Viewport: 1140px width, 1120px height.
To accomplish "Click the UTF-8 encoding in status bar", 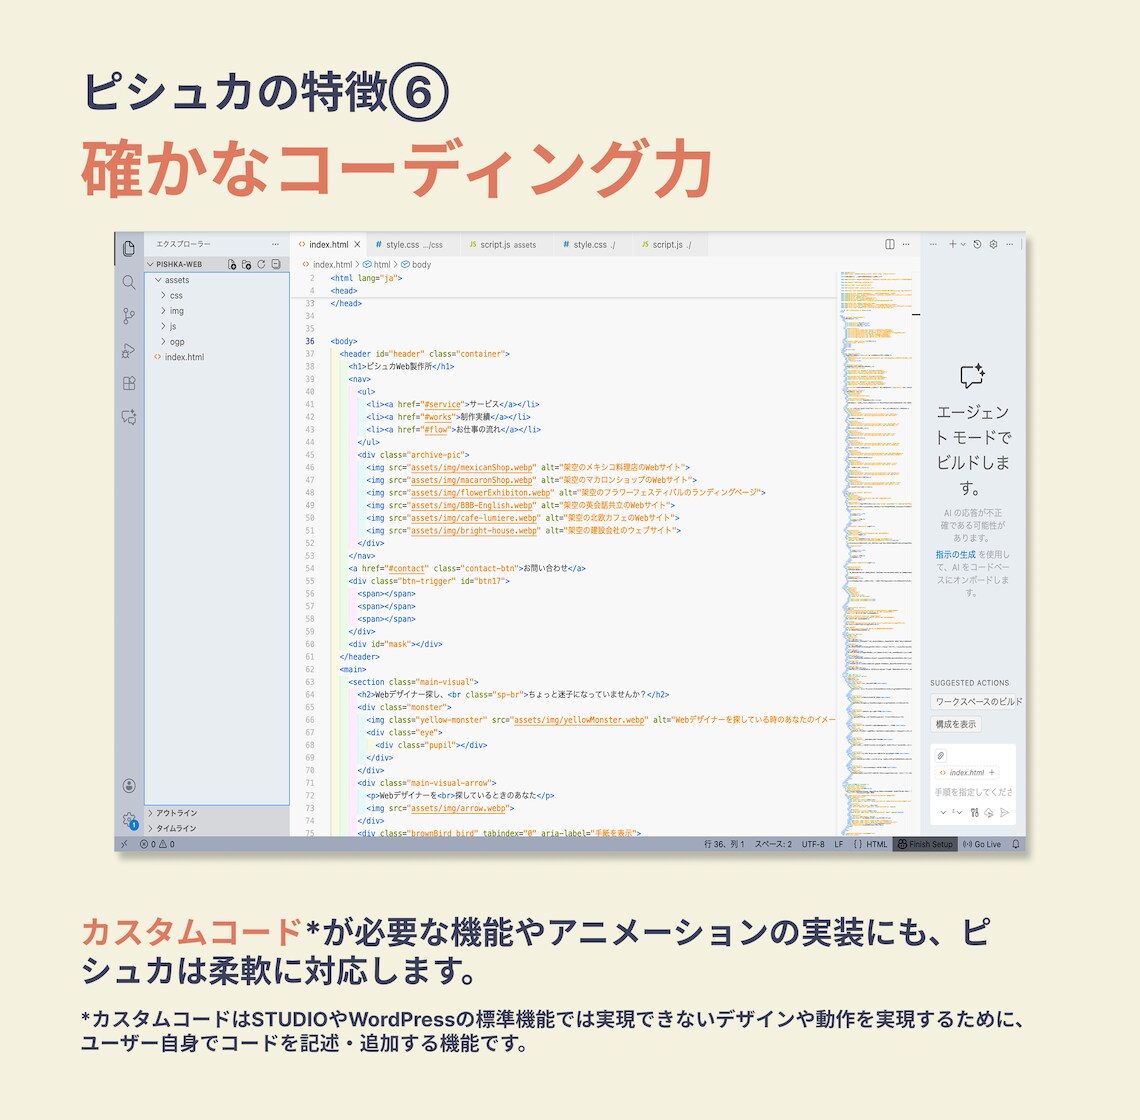I will 813,844.
